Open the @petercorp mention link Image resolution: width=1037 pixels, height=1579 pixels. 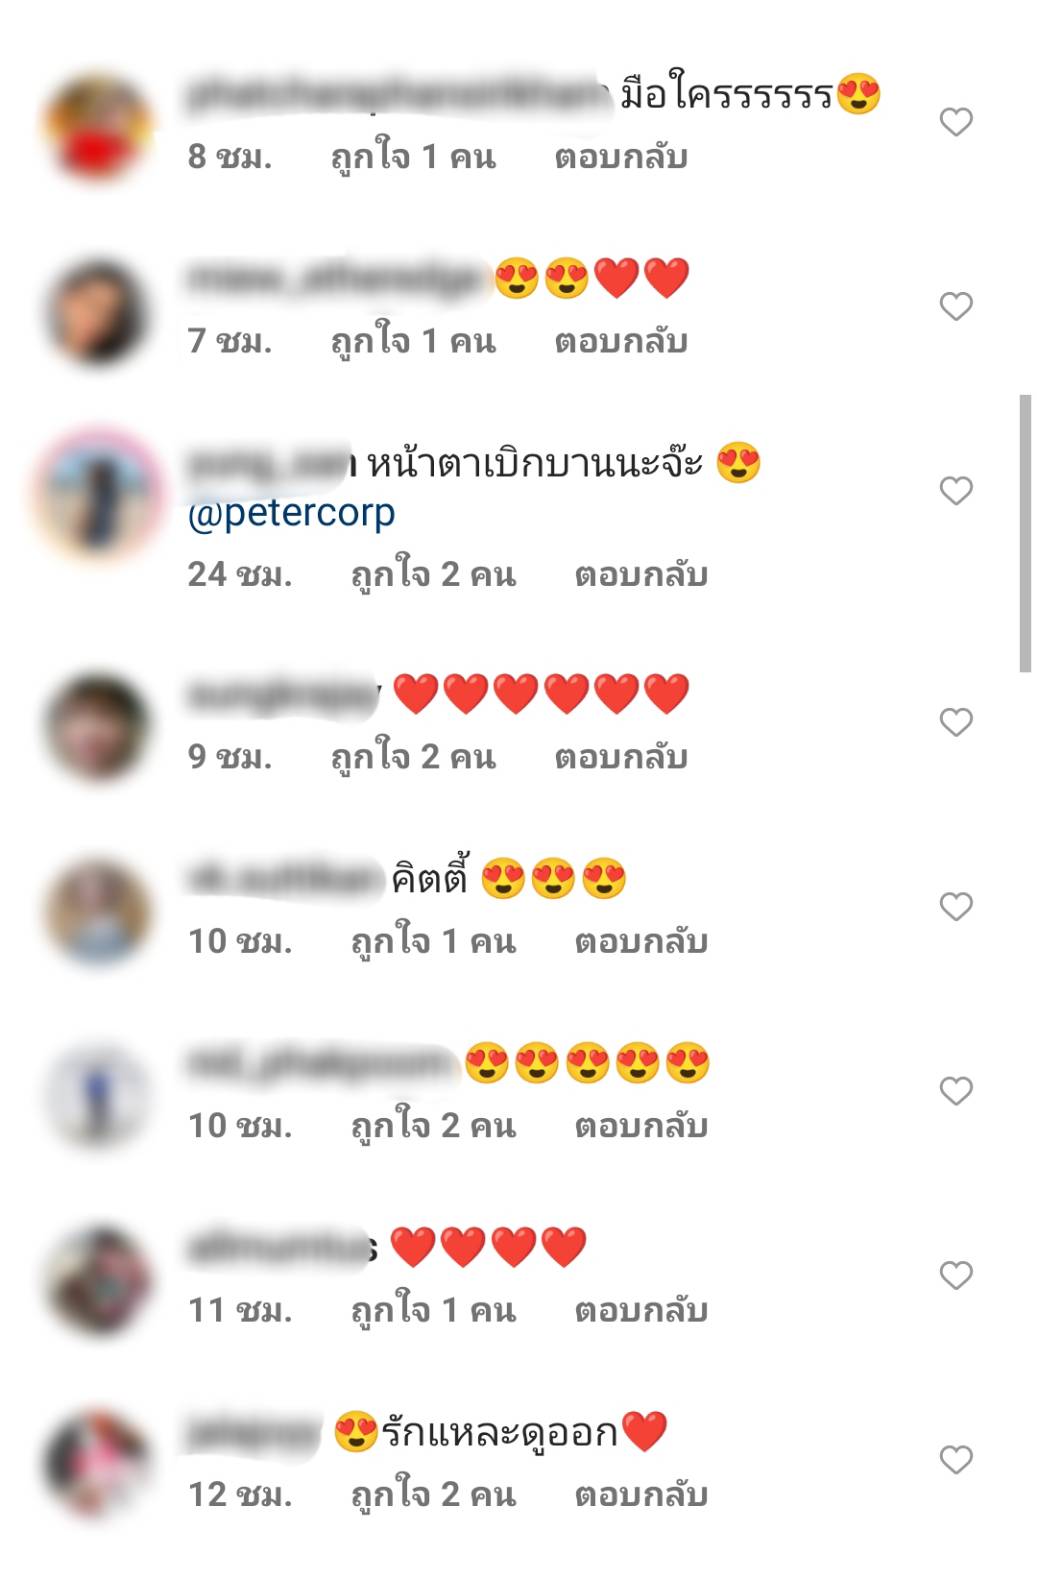click(x=291, y=513)
